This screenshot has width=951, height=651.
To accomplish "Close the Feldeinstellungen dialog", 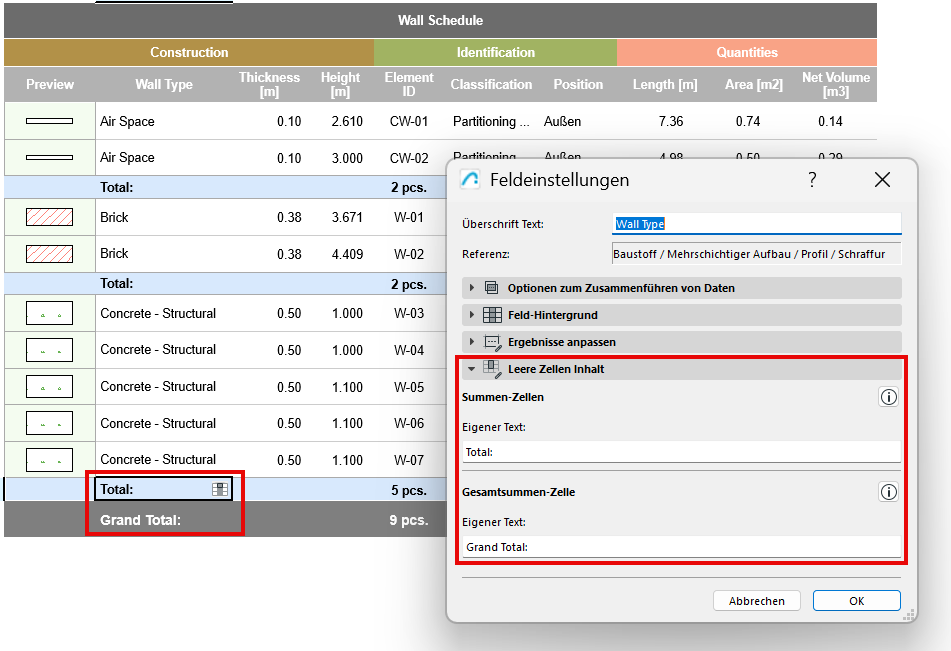I will click(x=882, y=179).
